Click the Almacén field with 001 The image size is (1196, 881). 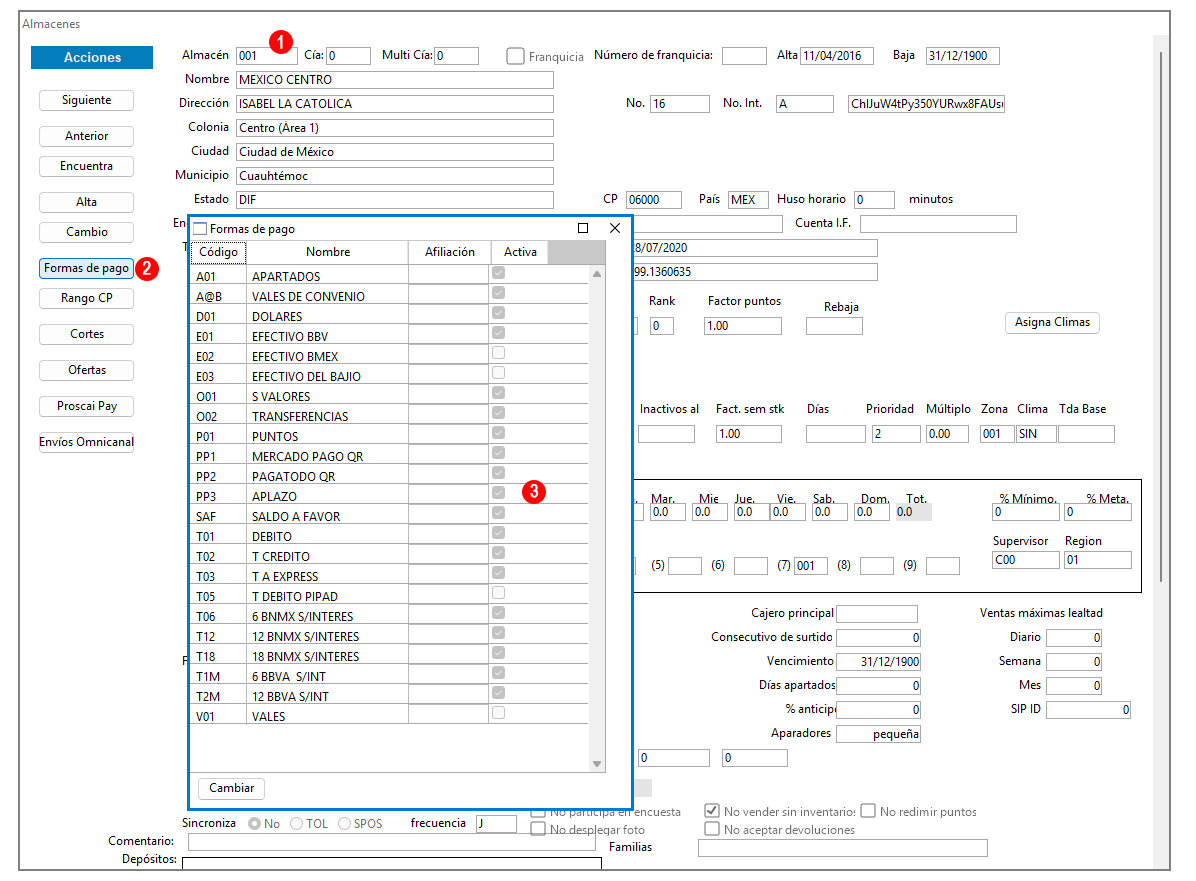coord(266,56)
